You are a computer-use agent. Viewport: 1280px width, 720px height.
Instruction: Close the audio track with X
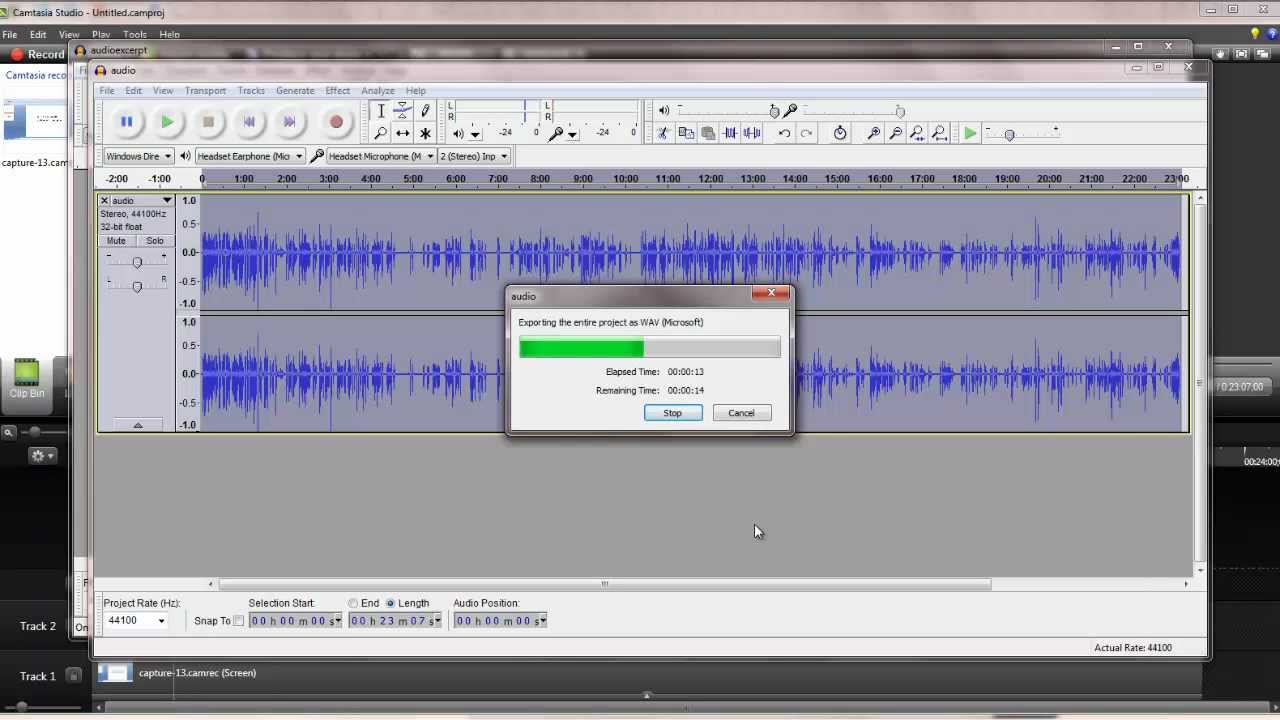pos(104,201)
